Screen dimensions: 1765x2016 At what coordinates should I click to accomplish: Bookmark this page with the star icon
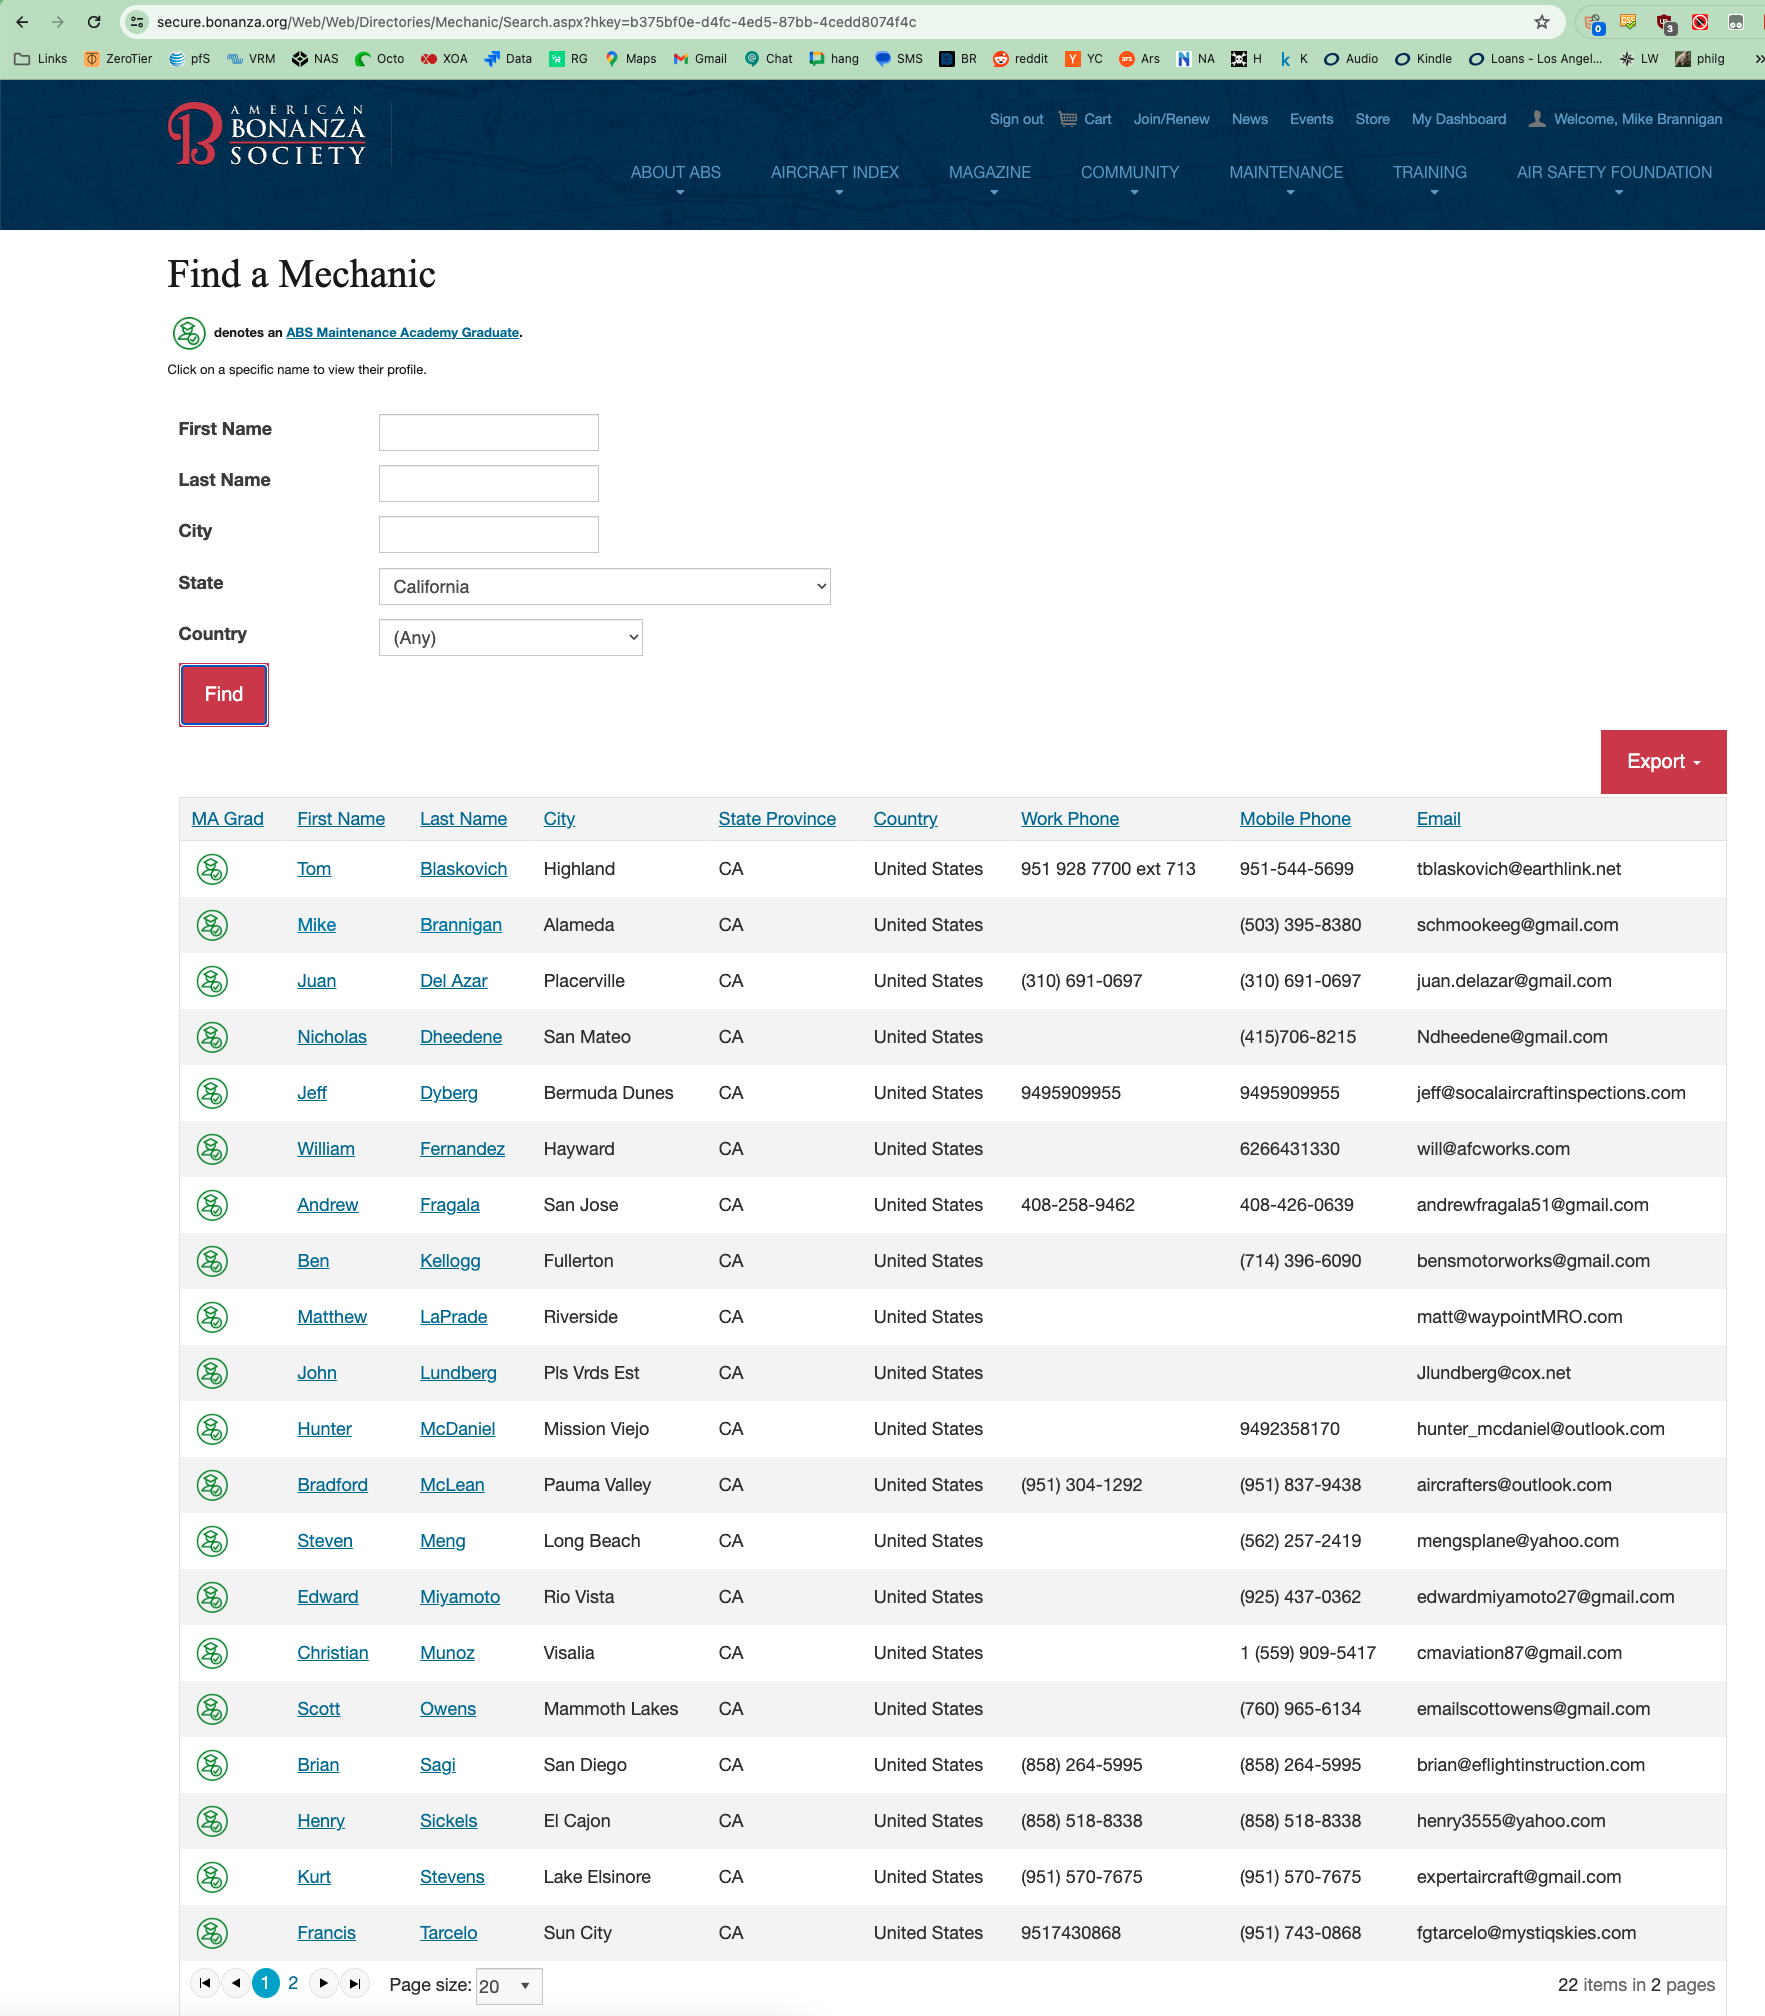[1541, 22]
